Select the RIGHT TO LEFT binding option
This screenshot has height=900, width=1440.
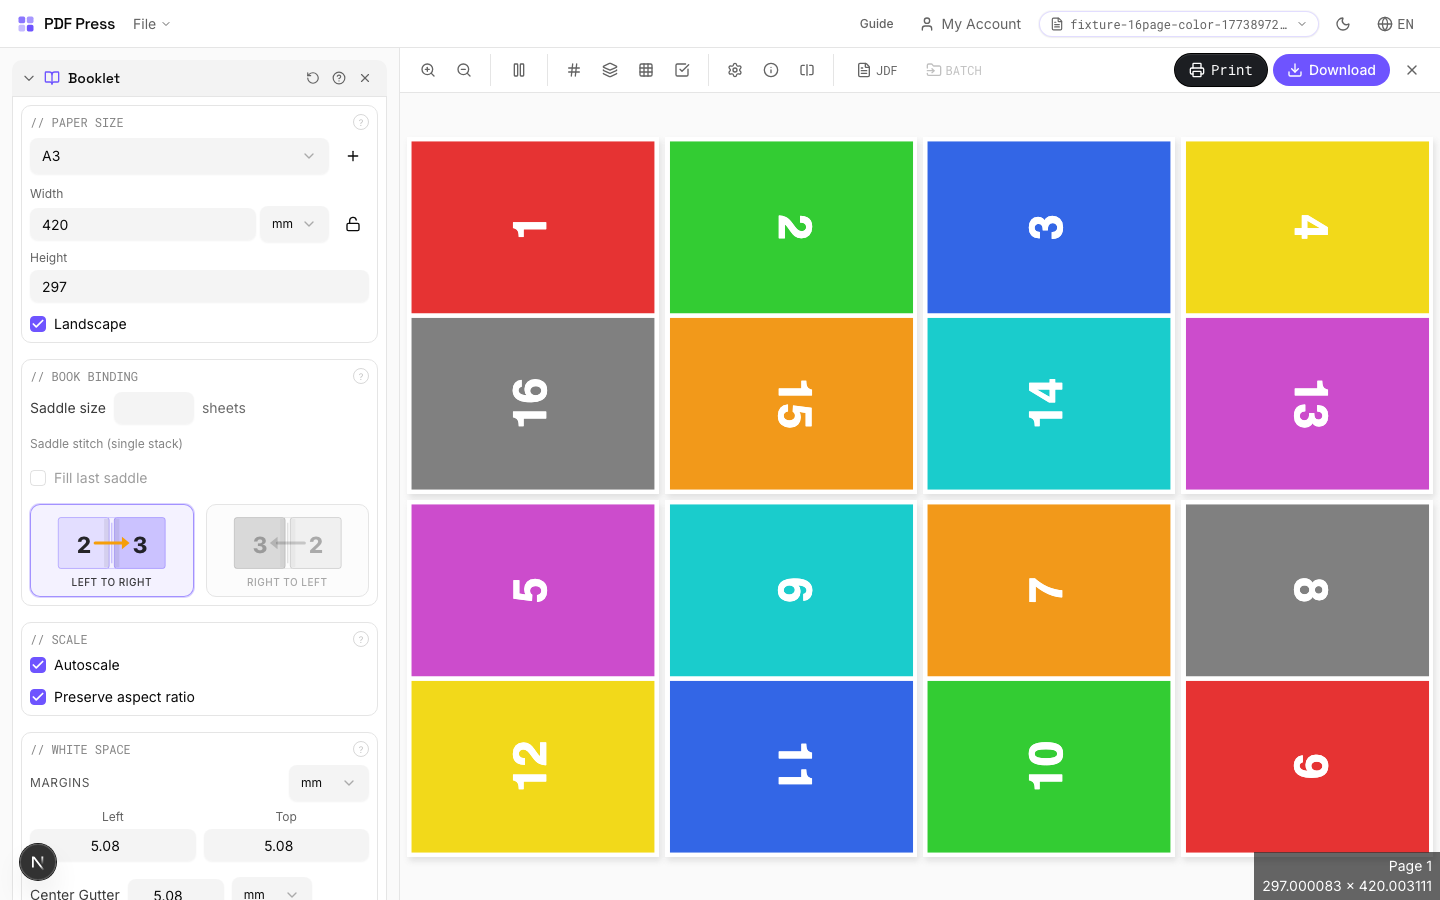point(287,550)
